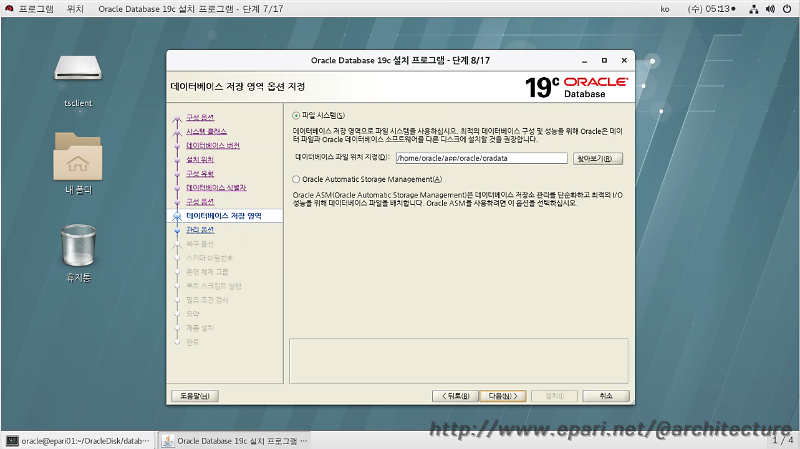Maximize the Oracle installer window
800x449 pixels.
[x=605, y=60]
